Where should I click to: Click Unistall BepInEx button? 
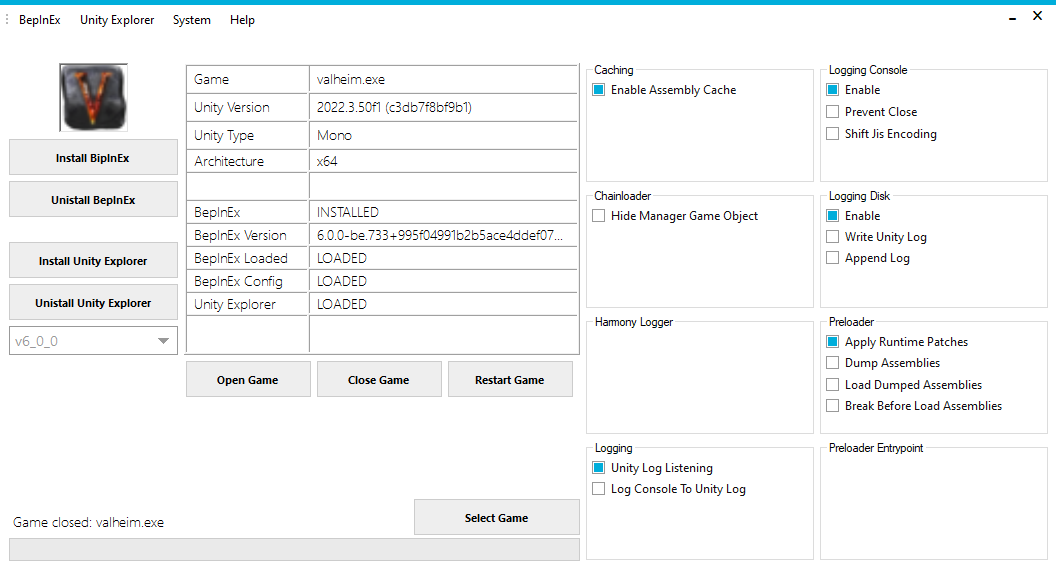pos(93,199)
